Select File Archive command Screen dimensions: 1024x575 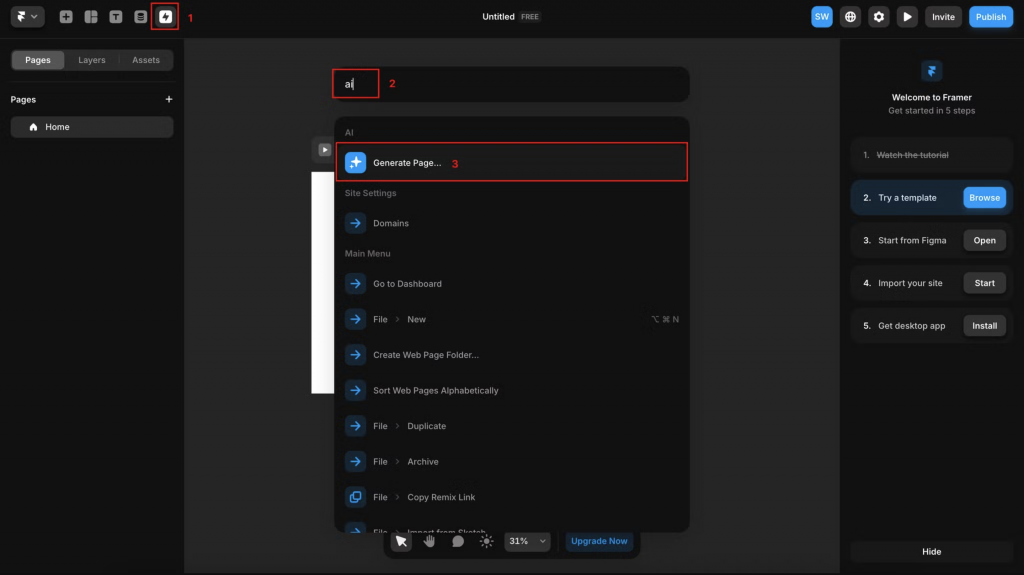511,461
